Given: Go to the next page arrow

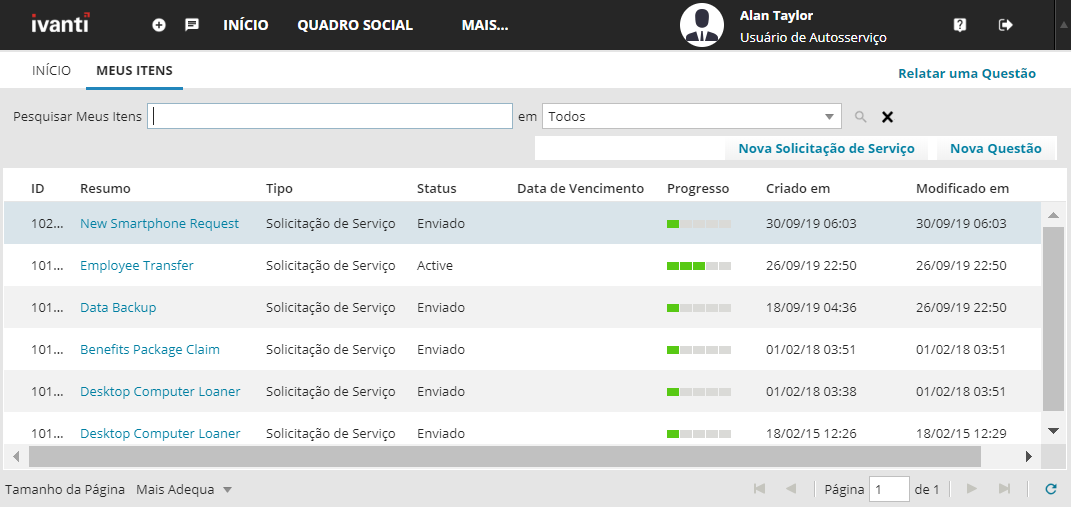Looking at the screenshot, I should click(x=971, y=489).
